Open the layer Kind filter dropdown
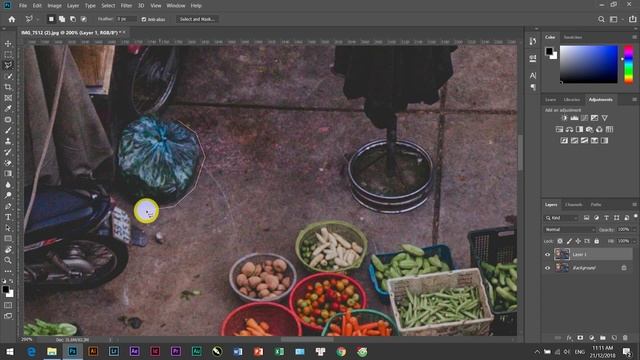 (562, 218)
